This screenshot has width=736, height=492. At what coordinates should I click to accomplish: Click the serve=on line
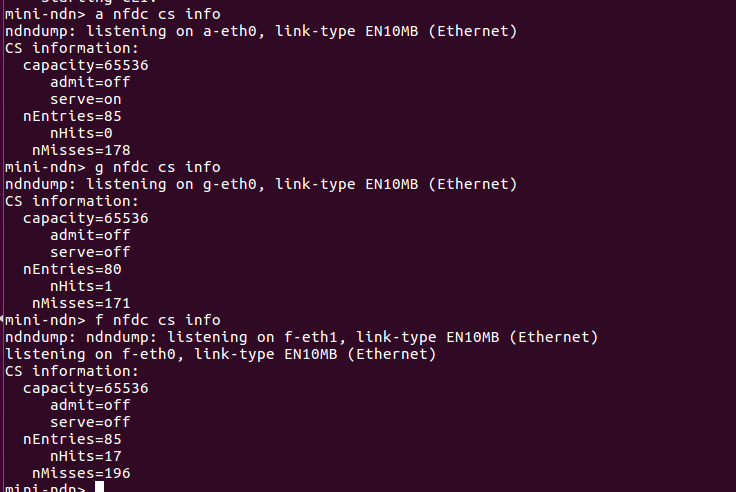point(86,99)
